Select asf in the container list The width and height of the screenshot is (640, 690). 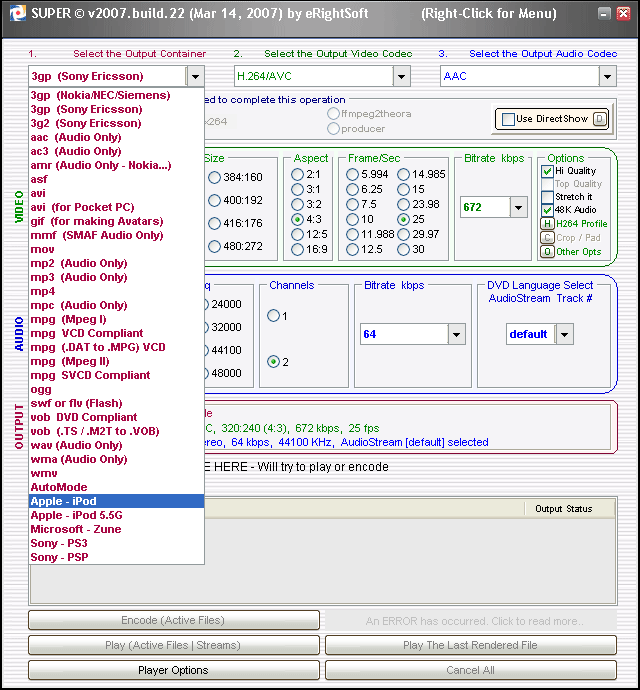click(x=117, y=180)
